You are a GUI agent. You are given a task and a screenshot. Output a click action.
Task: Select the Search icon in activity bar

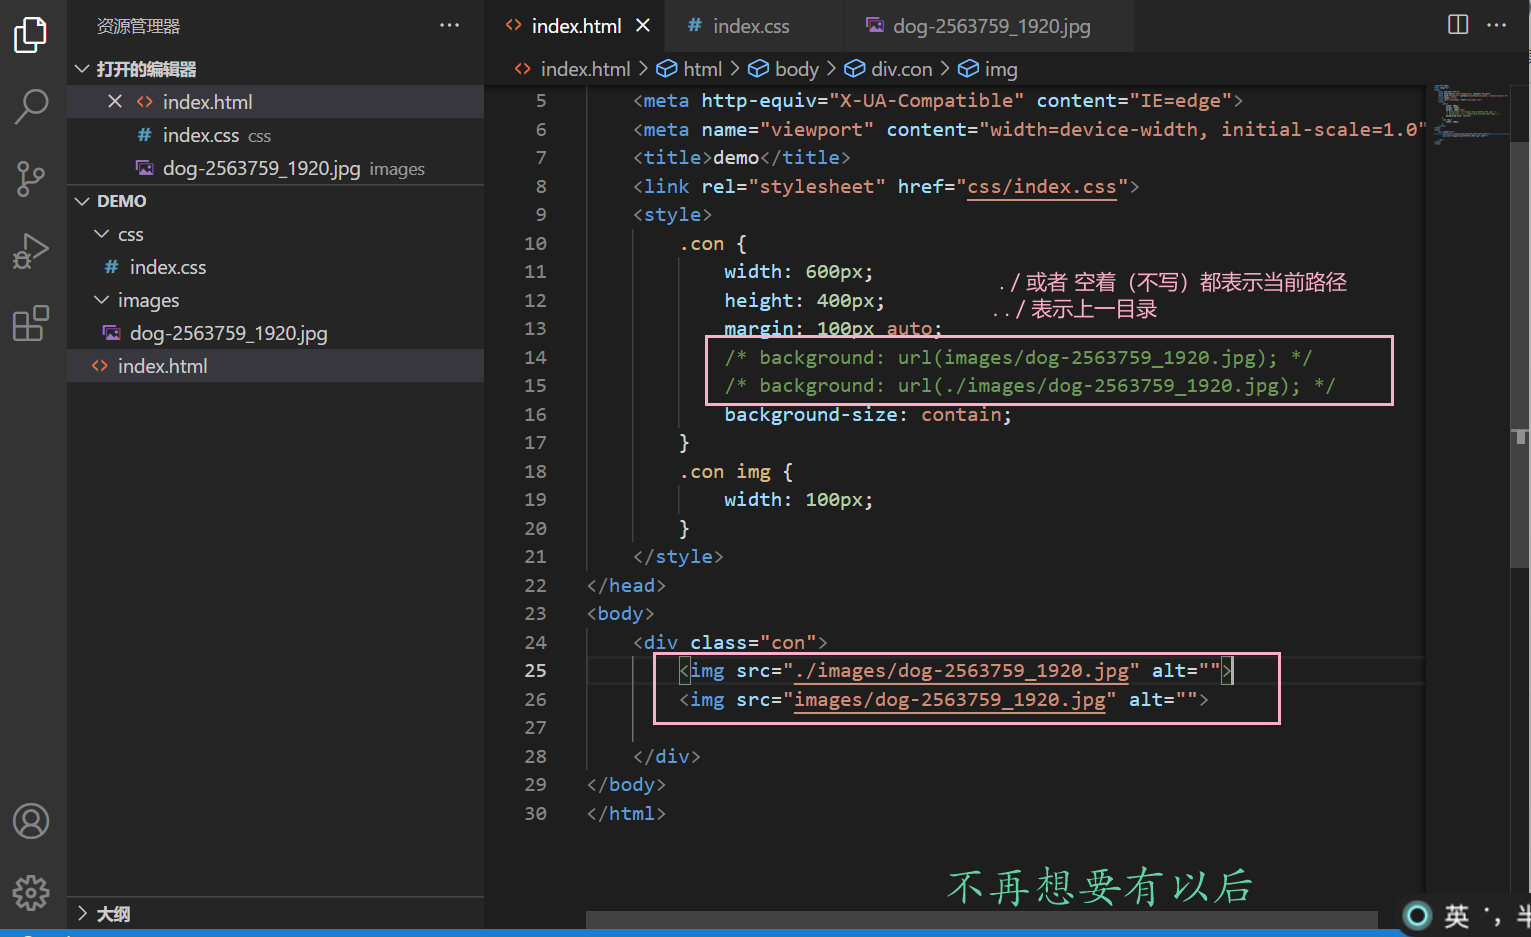coord(30,106)
